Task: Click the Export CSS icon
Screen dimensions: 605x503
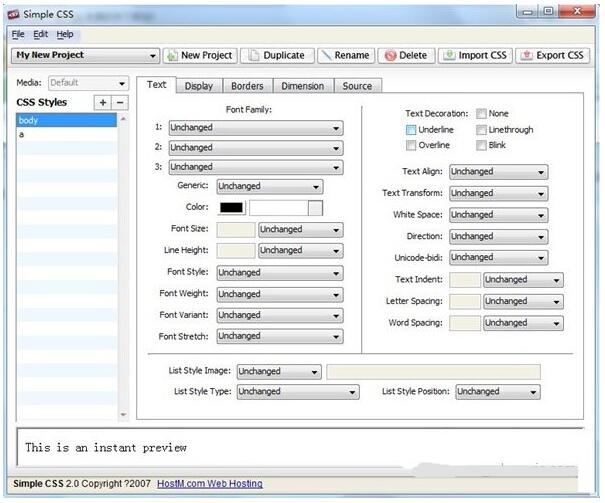Action: (x=527, y=55)
